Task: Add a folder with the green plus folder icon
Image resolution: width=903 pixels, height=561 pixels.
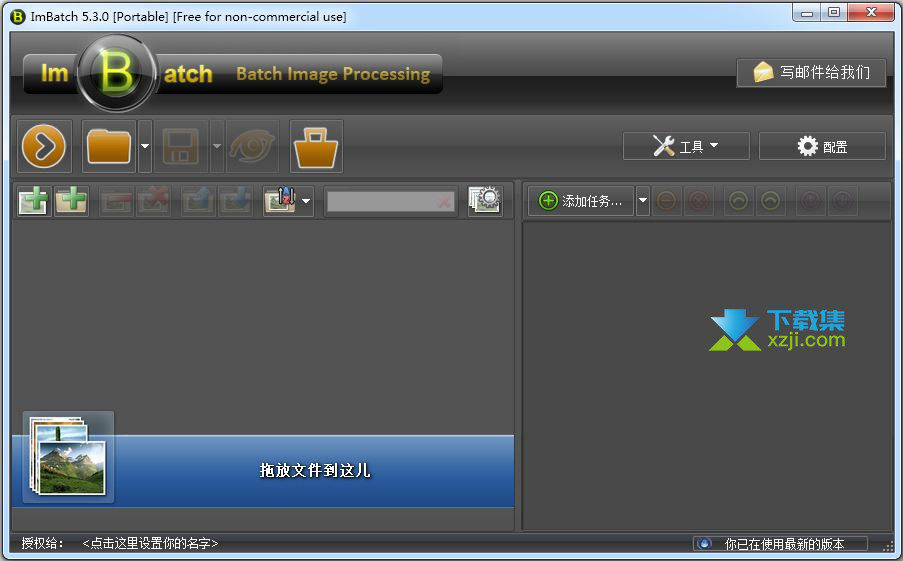Action: (x=71, y=201)
